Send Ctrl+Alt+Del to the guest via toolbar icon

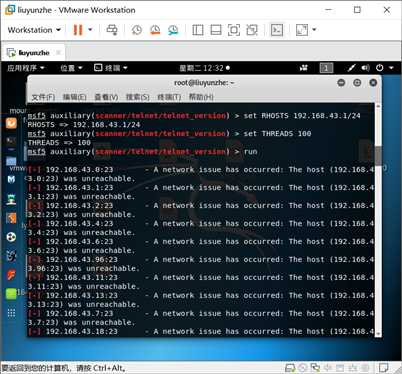(112, 30)
